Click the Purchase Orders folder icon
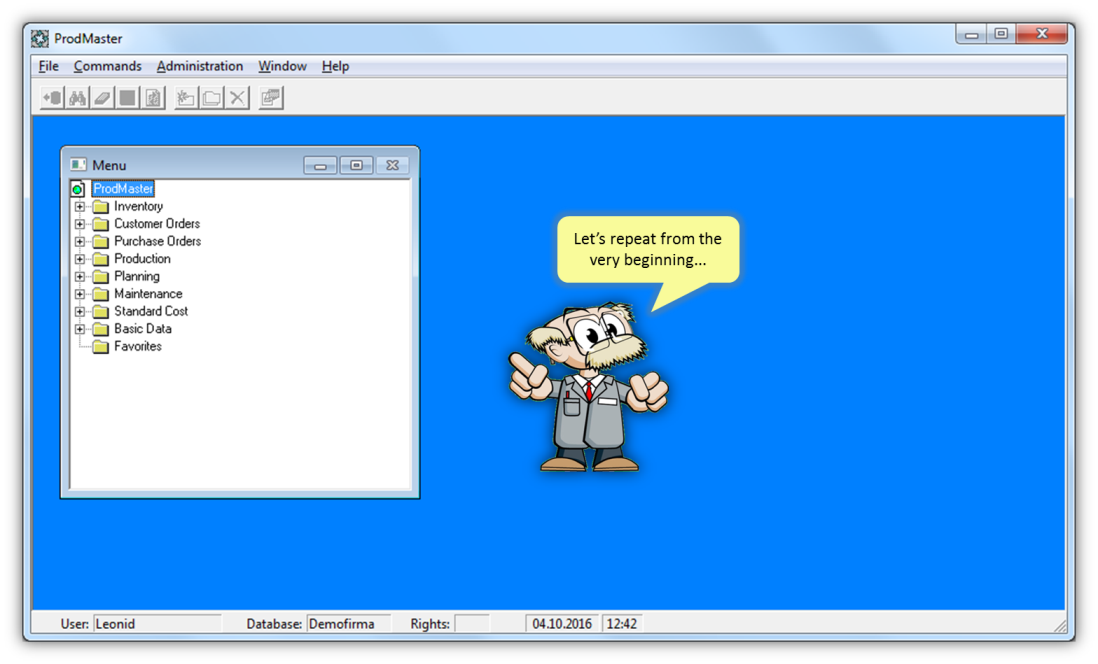 [x=101, y=242]
